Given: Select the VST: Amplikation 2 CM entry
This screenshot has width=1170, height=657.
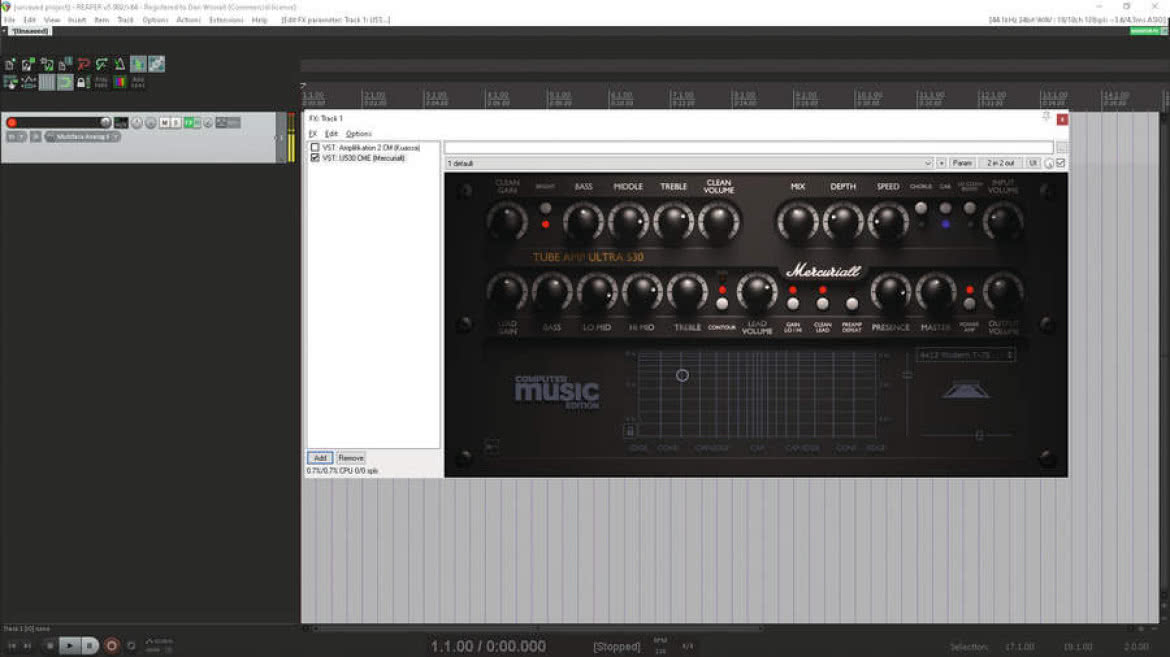Looking at the screenshot, I should point(371,148).
